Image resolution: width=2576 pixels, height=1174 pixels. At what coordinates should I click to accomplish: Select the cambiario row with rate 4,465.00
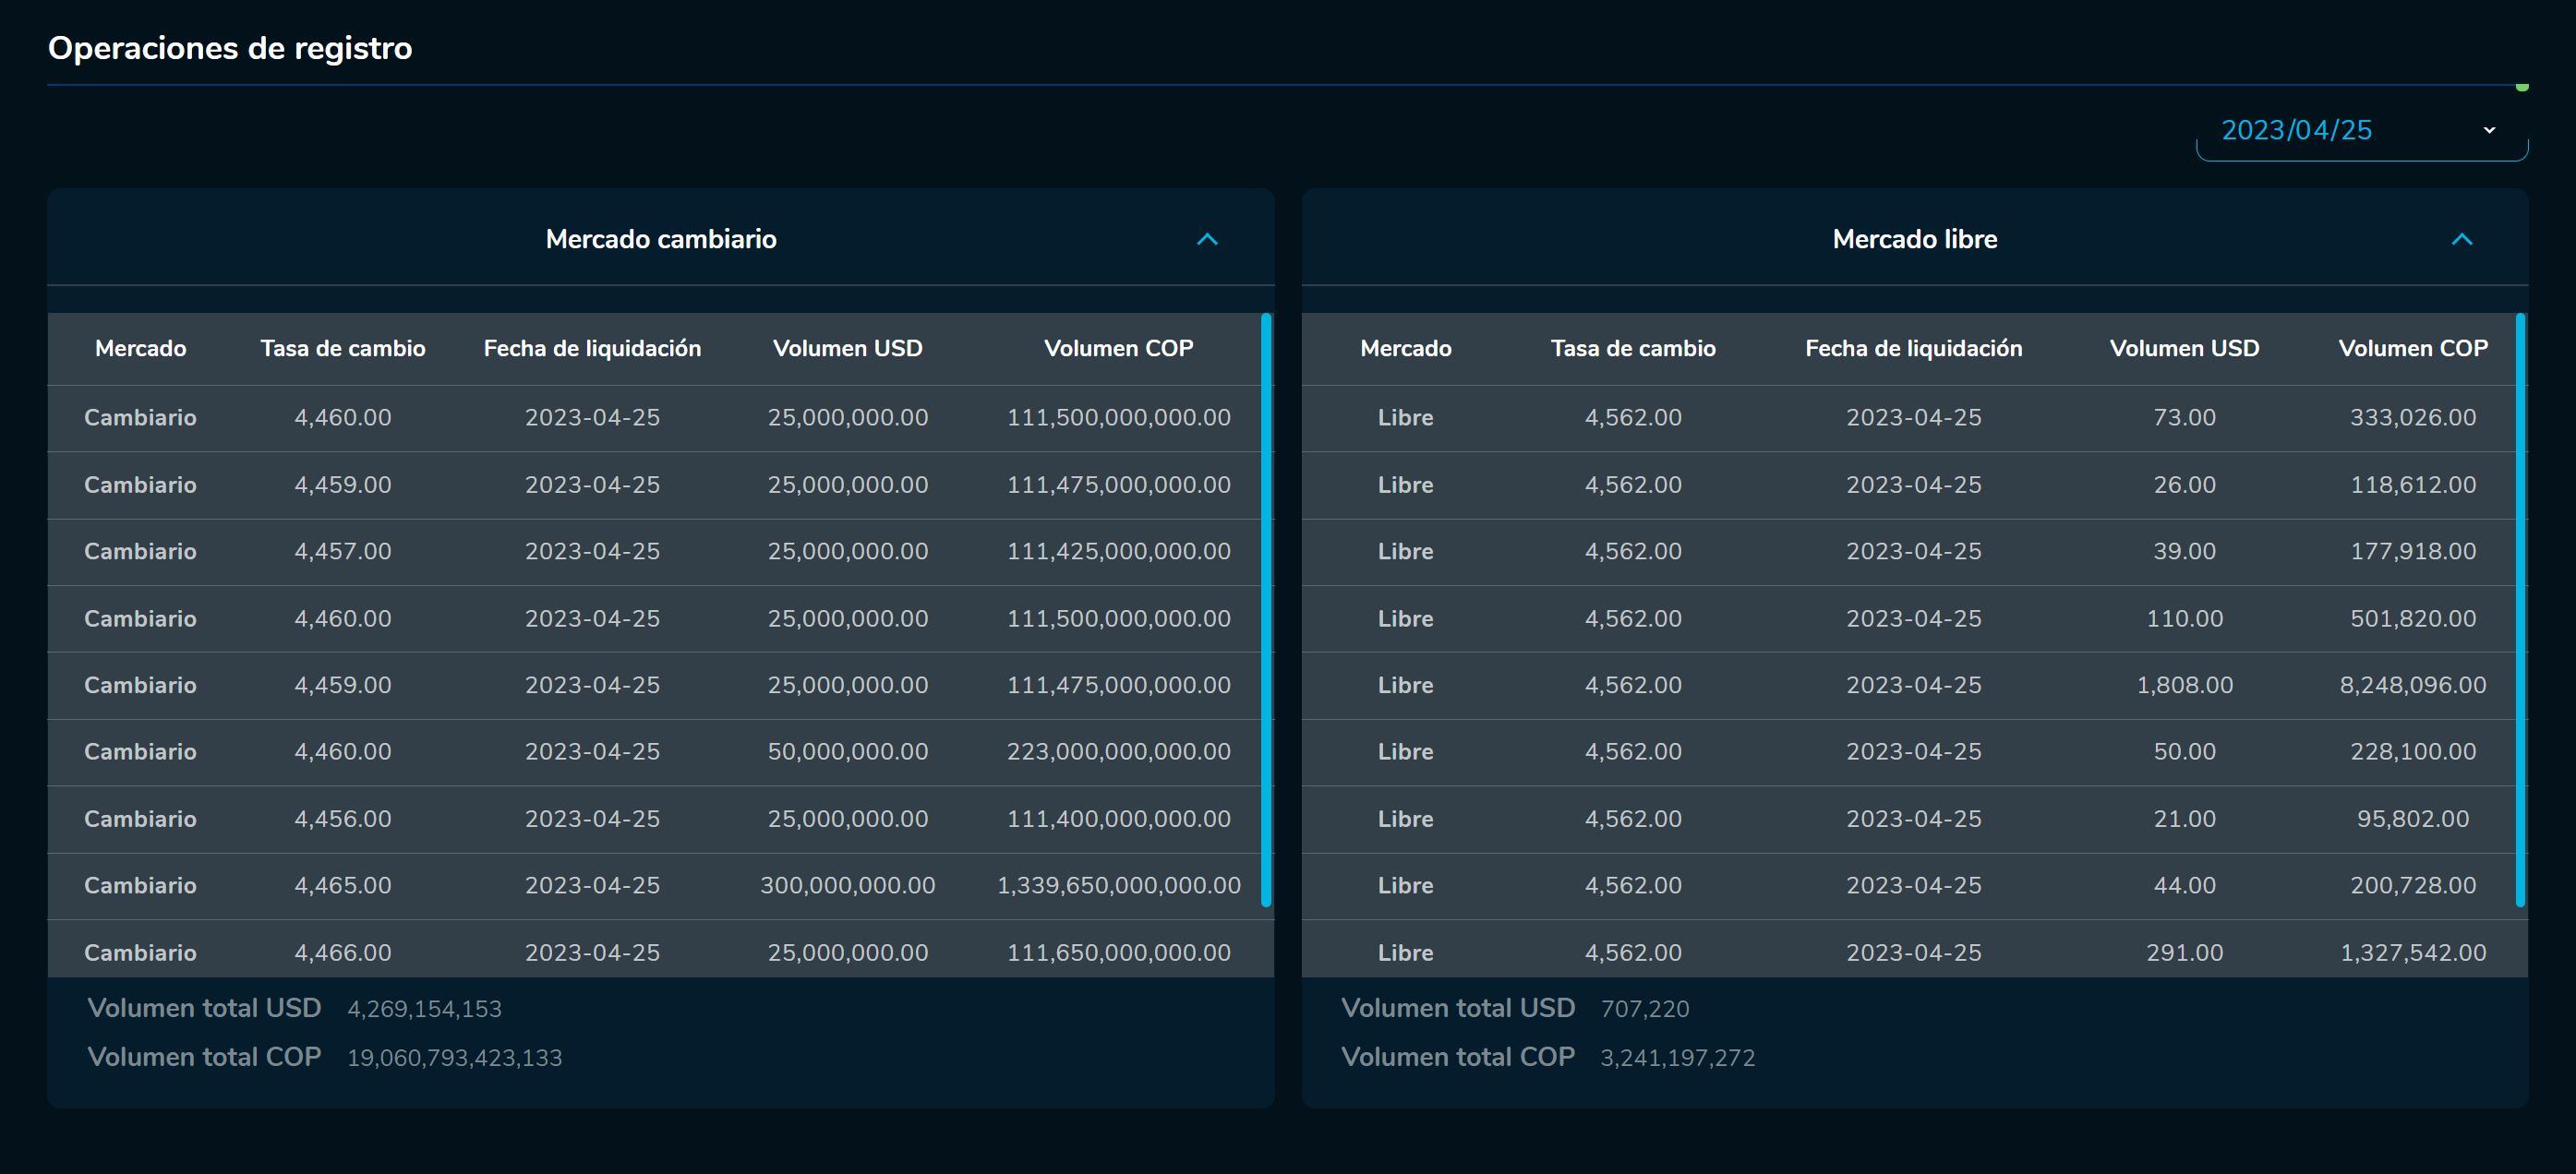tap(343, 886)
